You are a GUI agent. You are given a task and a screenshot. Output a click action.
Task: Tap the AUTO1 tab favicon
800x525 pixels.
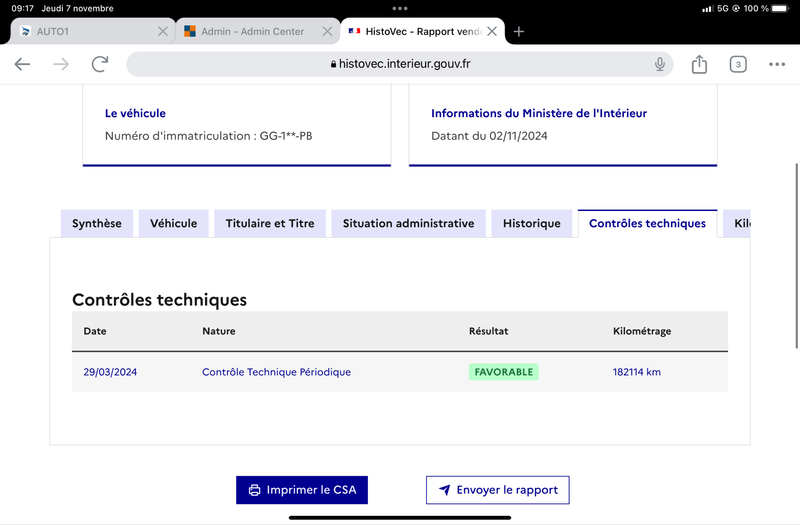pos(25,31)
